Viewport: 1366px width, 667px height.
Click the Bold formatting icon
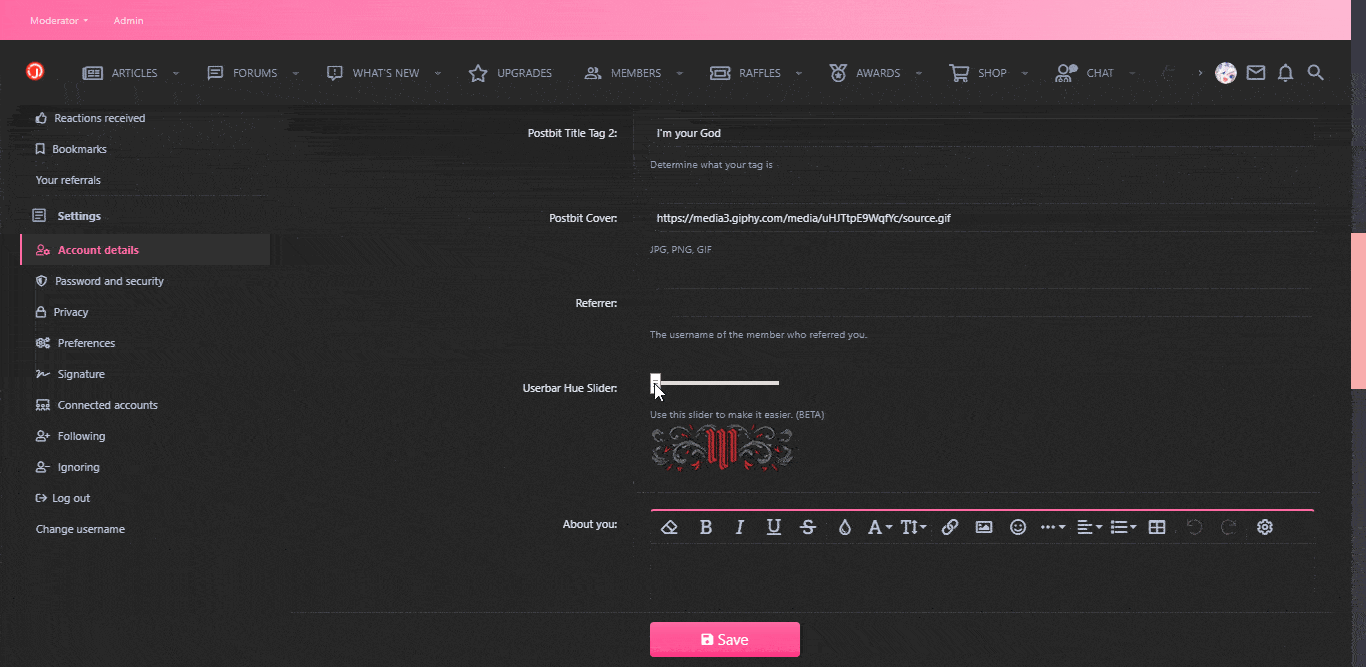[x=706, y=527]
